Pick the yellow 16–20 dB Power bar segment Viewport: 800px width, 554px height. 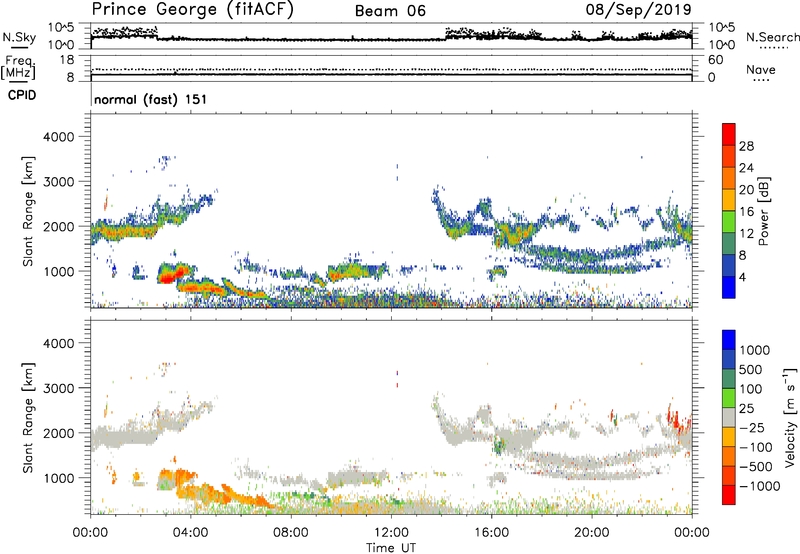click(729, 199)
